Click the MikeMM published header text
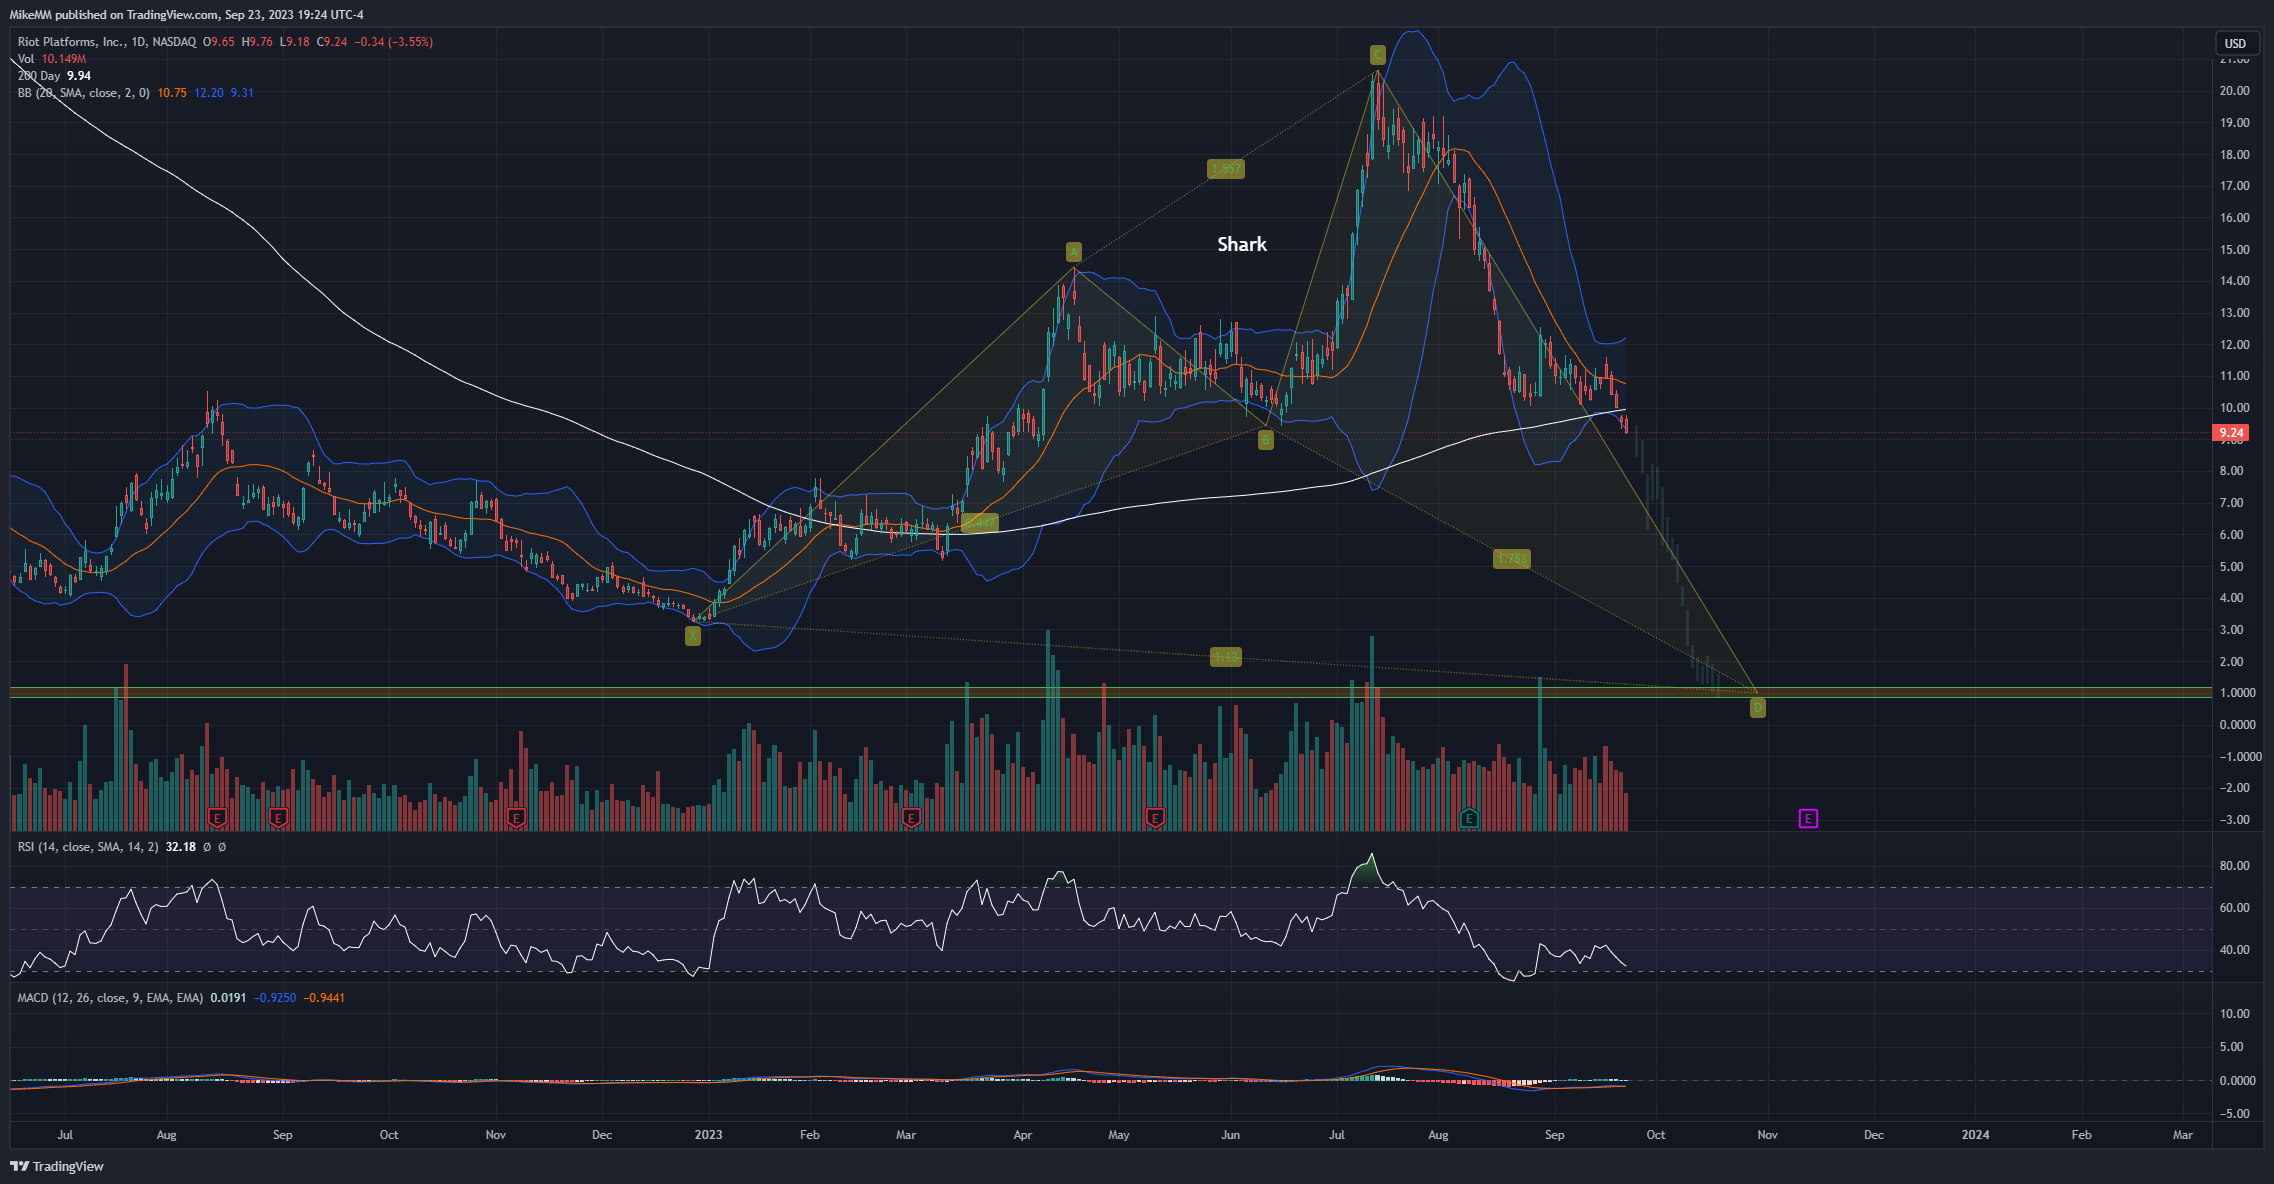 coord(186,15)
